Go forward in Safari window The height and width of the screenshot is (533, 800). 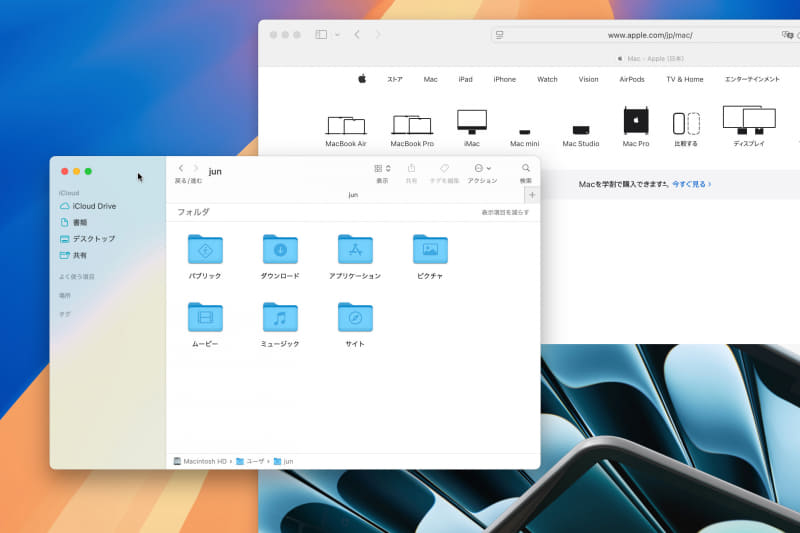coord(378,35)
